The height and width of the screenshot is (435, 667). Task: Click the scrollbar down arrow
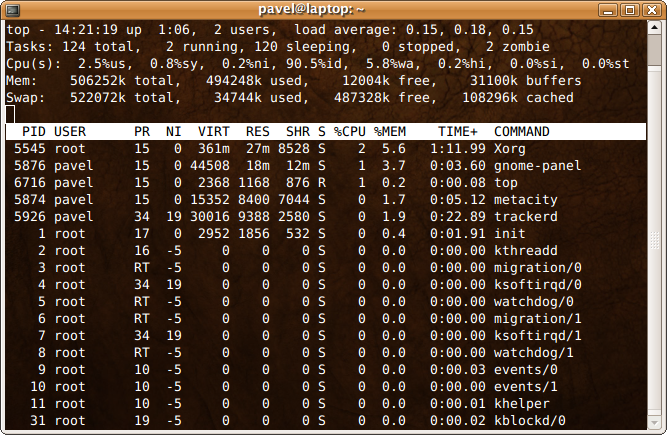654,423
